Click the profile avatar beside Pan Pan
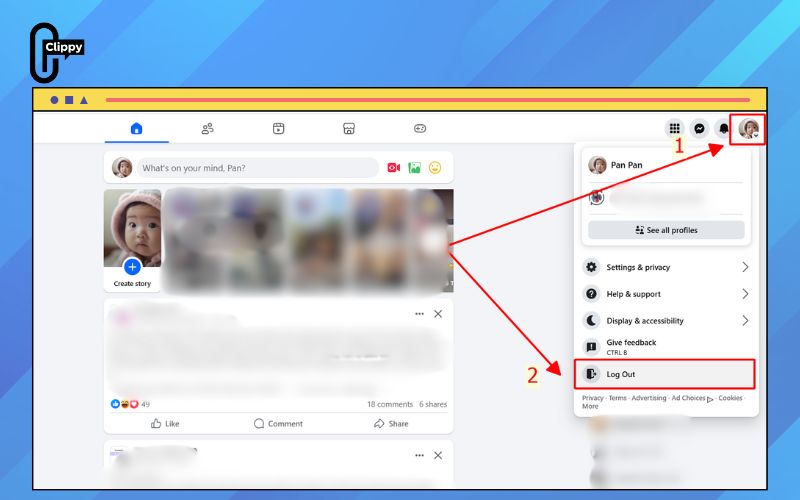This screenshot has height=500, width=800. click(597, 165)
